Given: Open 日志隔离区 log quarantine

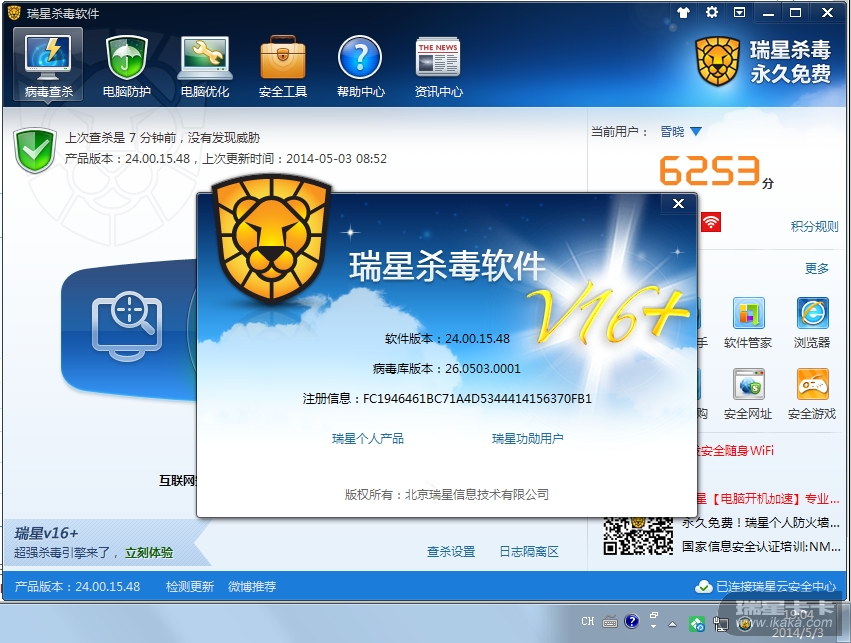Looking at the screenshot, I should tap(529, 551).
